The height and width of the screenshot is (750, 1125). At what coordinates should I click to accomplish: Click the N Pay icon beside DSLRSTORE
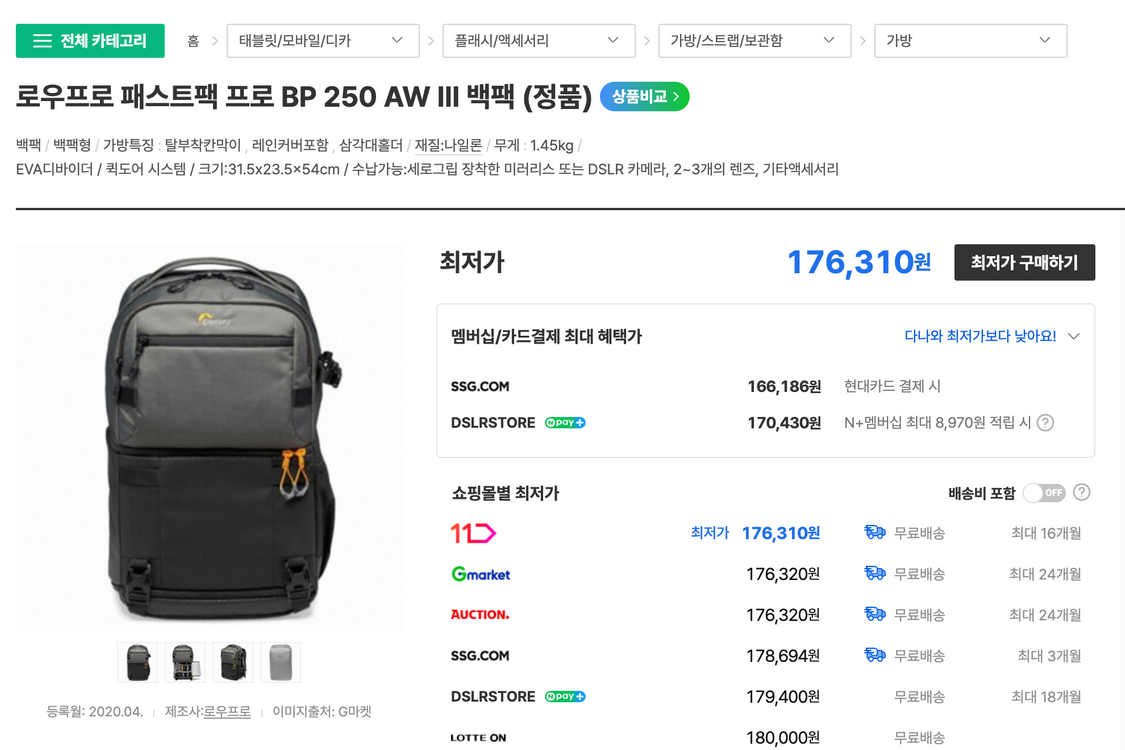pos(563,697)
